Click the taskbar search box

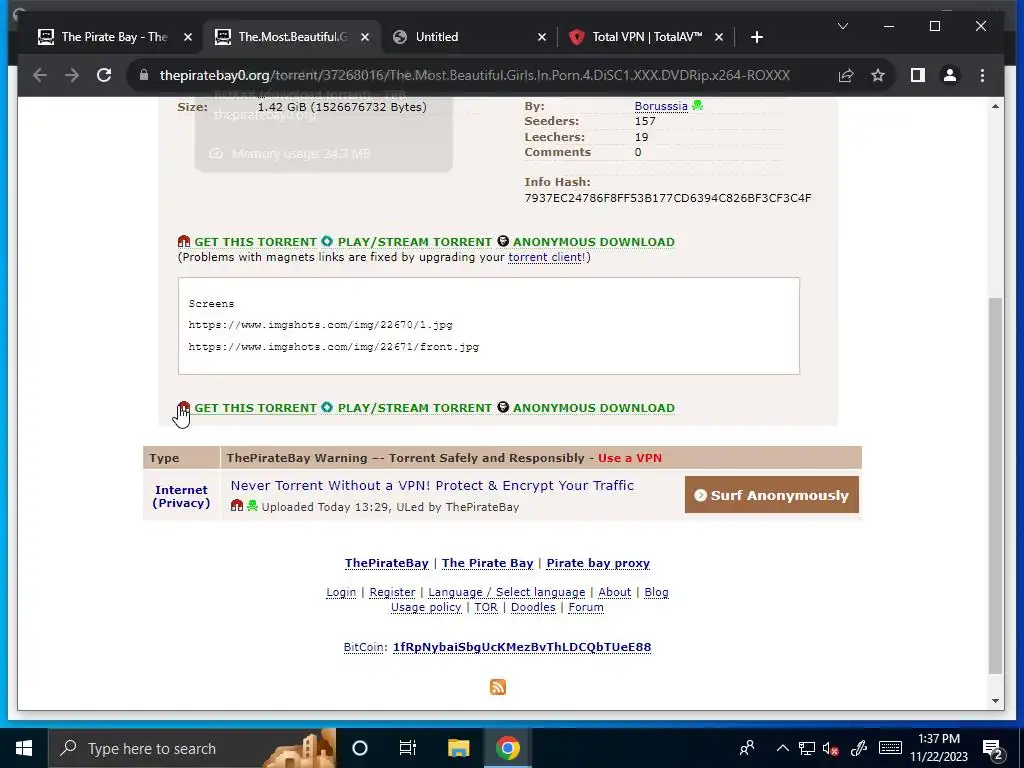192,748
